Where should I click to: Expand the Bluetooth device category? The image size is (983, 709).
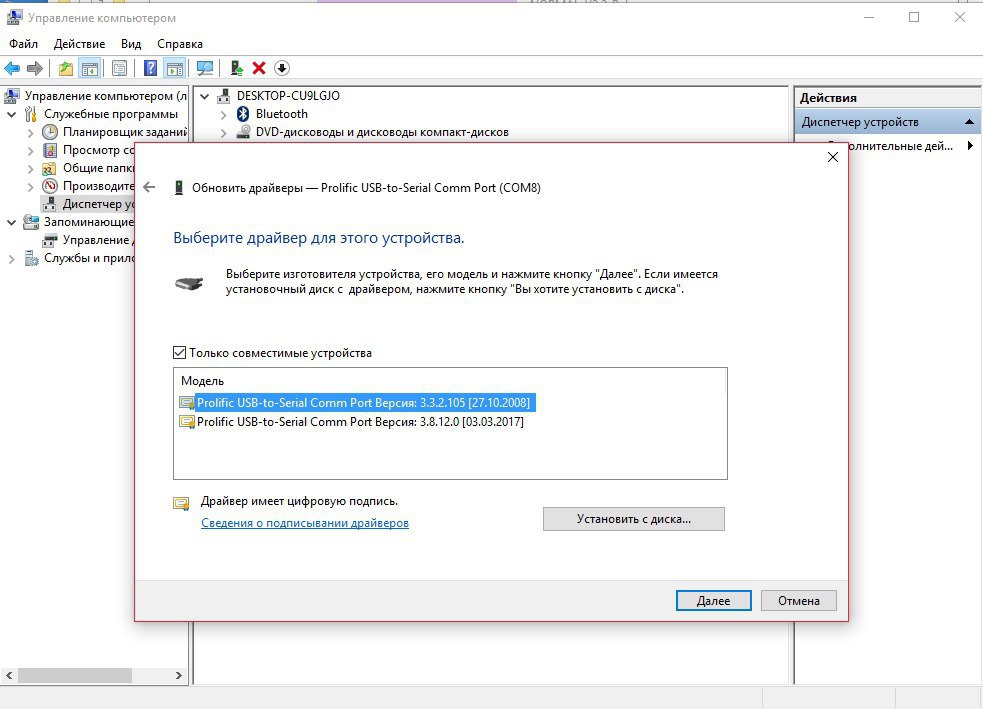[223, 114]
